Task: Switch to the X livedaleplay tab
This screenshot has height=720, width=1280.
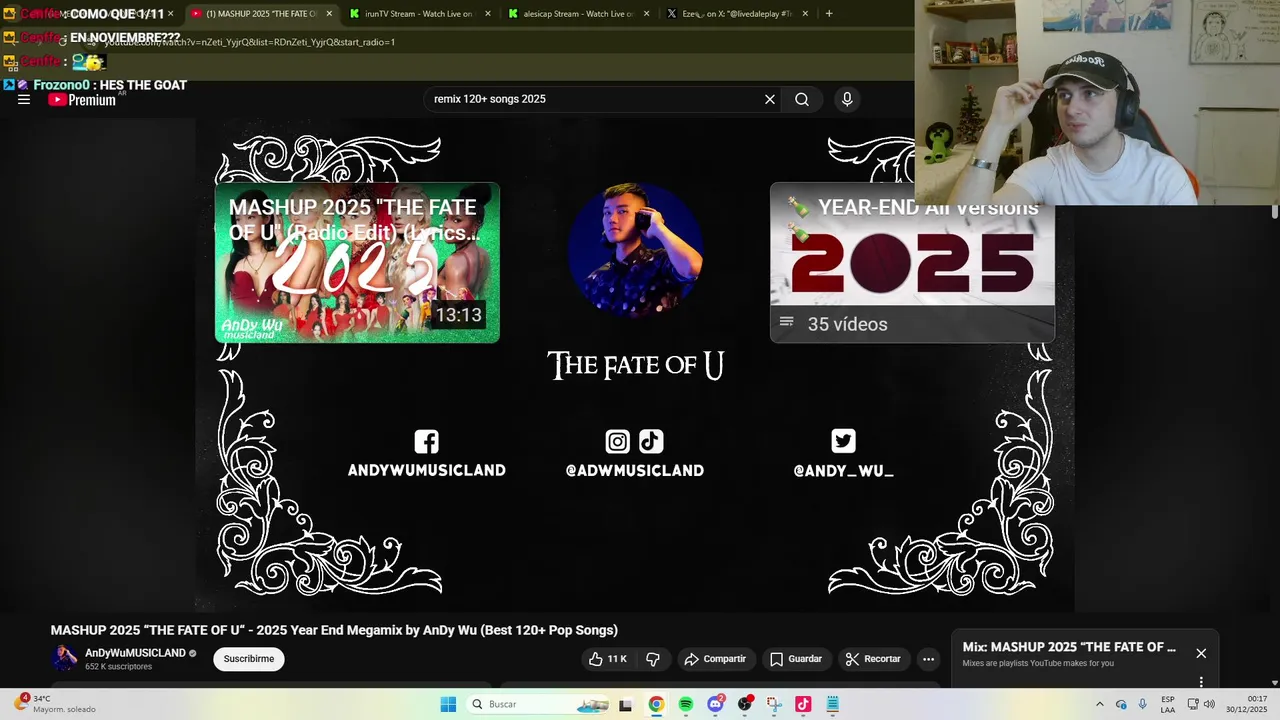Action: pos(737,14)
